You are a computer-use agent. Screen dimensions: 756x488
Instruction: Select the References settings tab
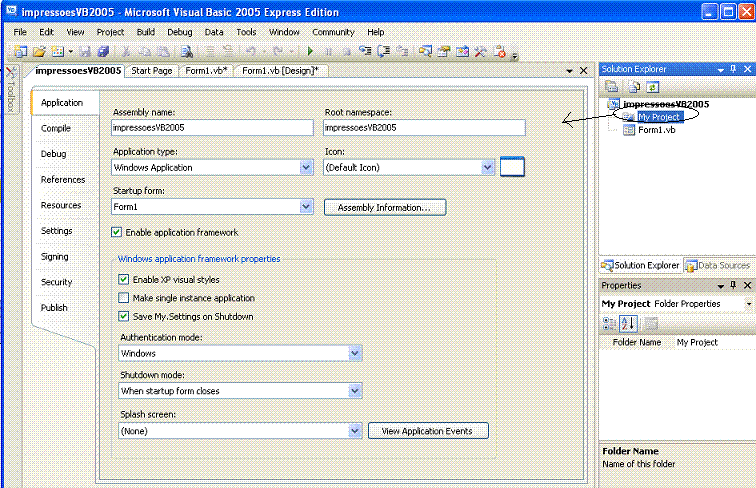click(63, 179)
